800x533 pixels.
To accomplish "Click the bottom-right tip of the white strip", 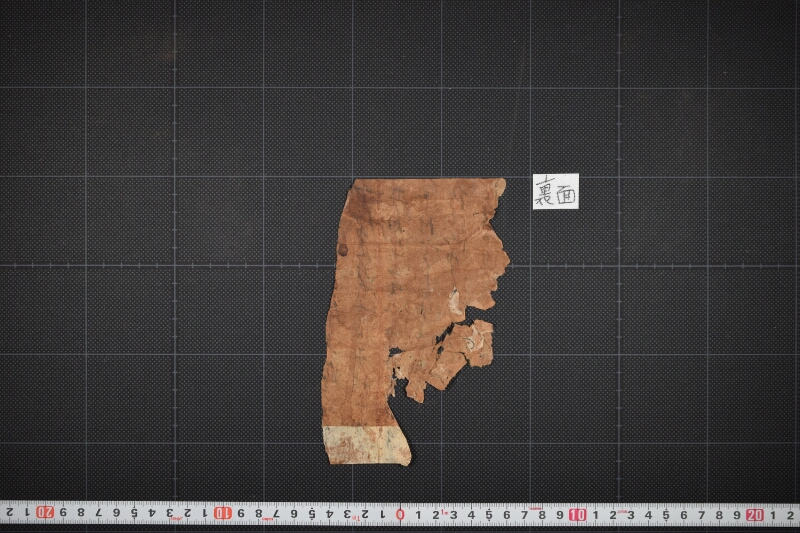I will [407, 461].
